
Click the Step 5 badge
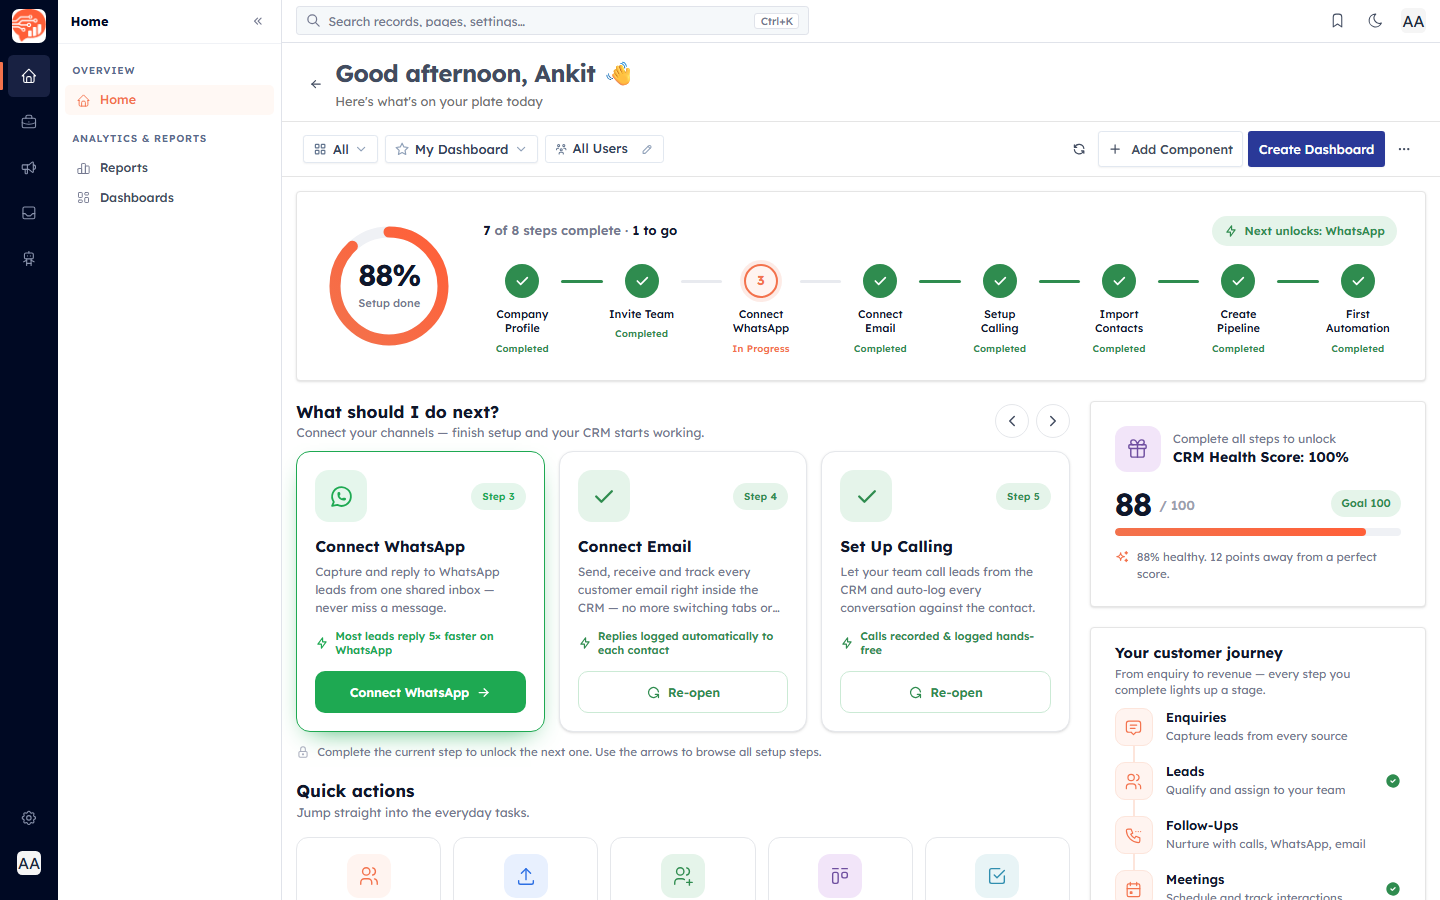[1023, 496]
